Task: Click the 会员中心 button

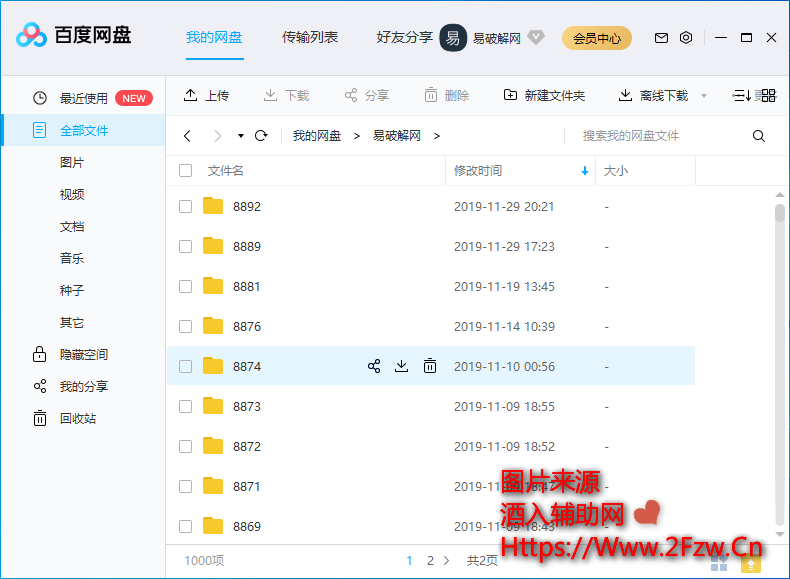Action: click(596, 38)
